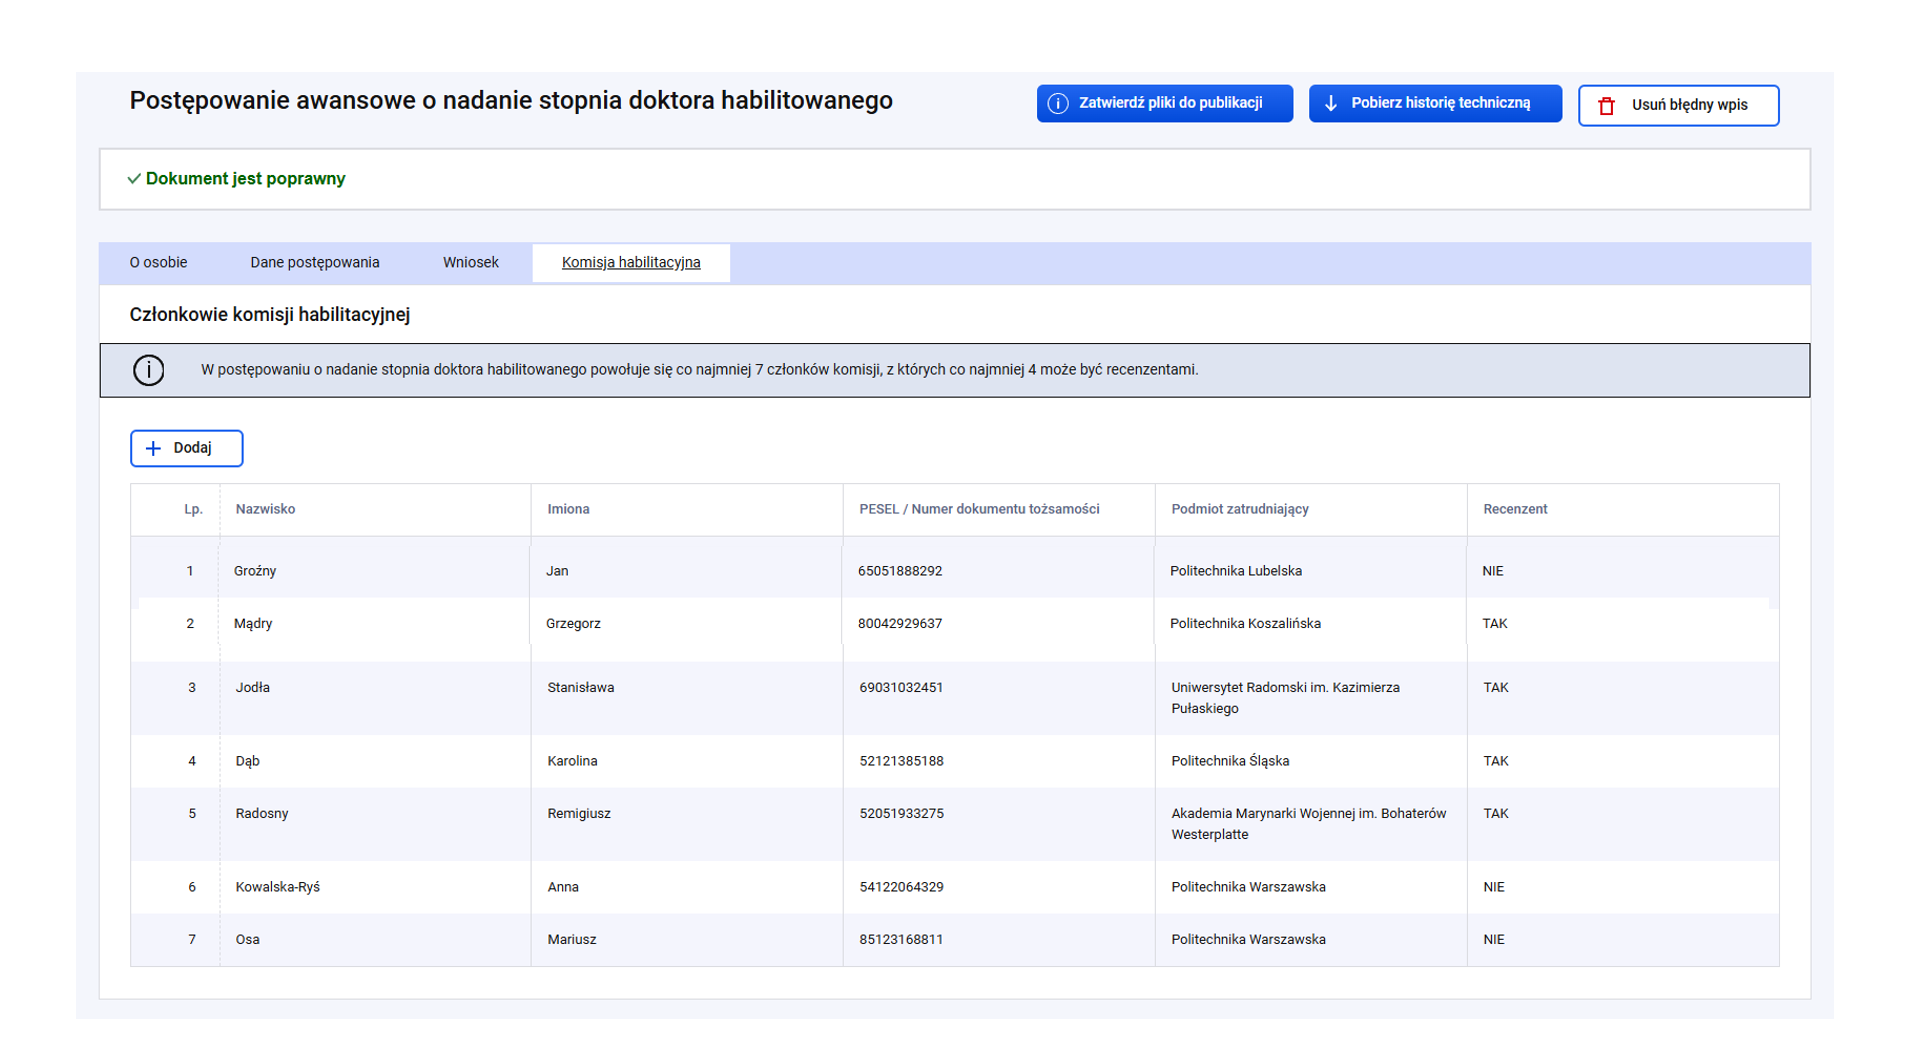Open the O osobie tab
Image resolution: width=1913 pixels, height=1051 pixels.
click(158, 263)
